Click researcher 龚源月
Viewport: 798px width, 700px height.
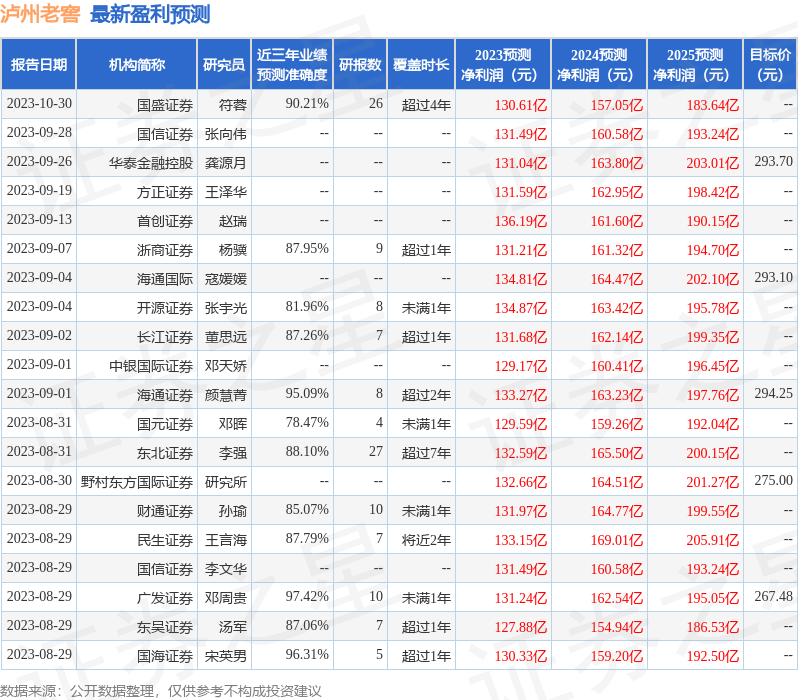(x=226, y=163)
